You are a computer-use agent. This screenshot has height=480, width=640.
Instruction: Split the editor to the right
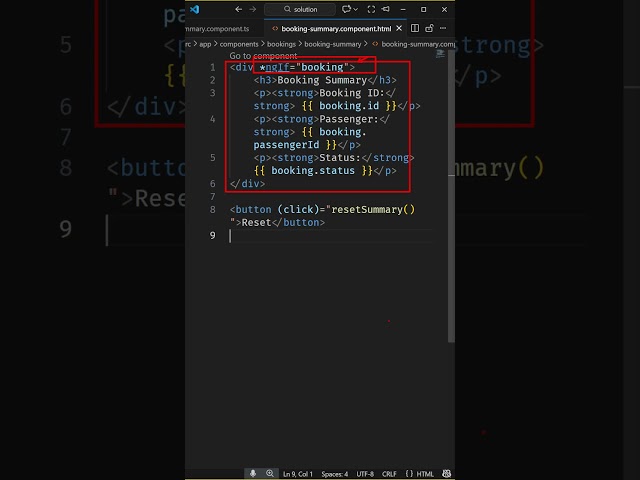415,28
